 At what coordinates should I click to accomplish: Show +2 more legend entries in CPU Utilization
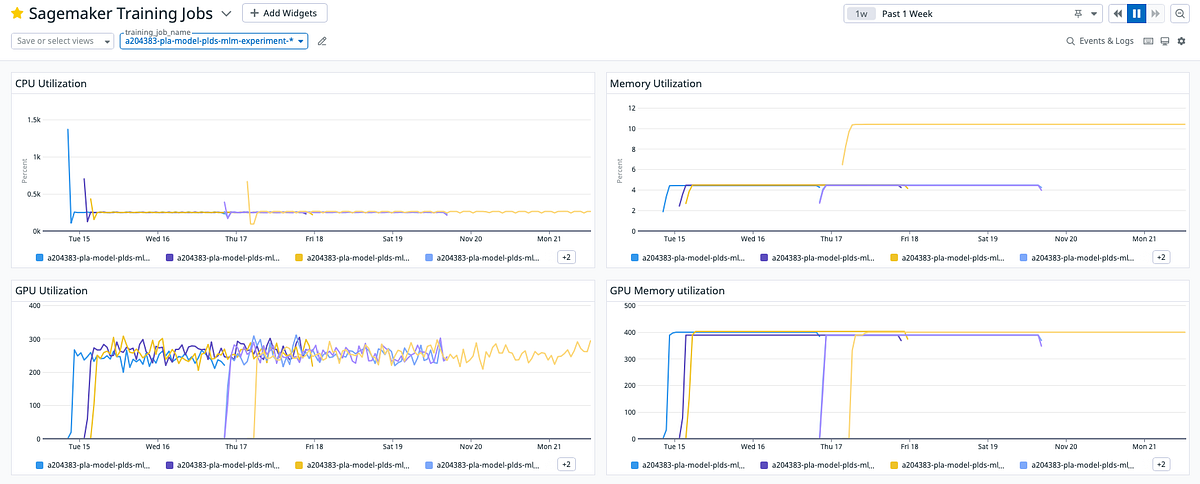point(566,257)
